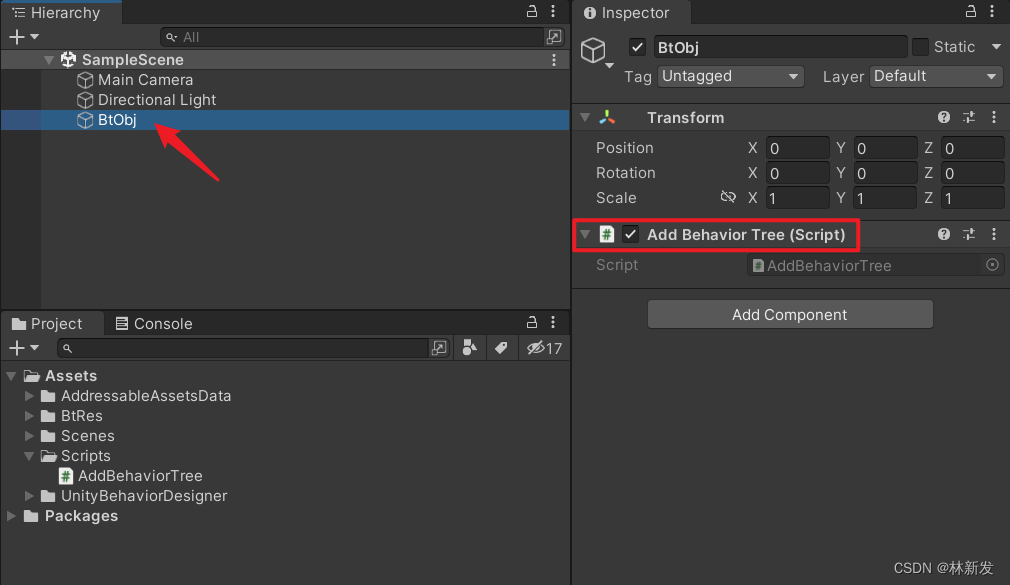Image resolution: width=1010 pixels, height=585 pixels.
Task: Click Rotation Z field
Action: (972, 173)
